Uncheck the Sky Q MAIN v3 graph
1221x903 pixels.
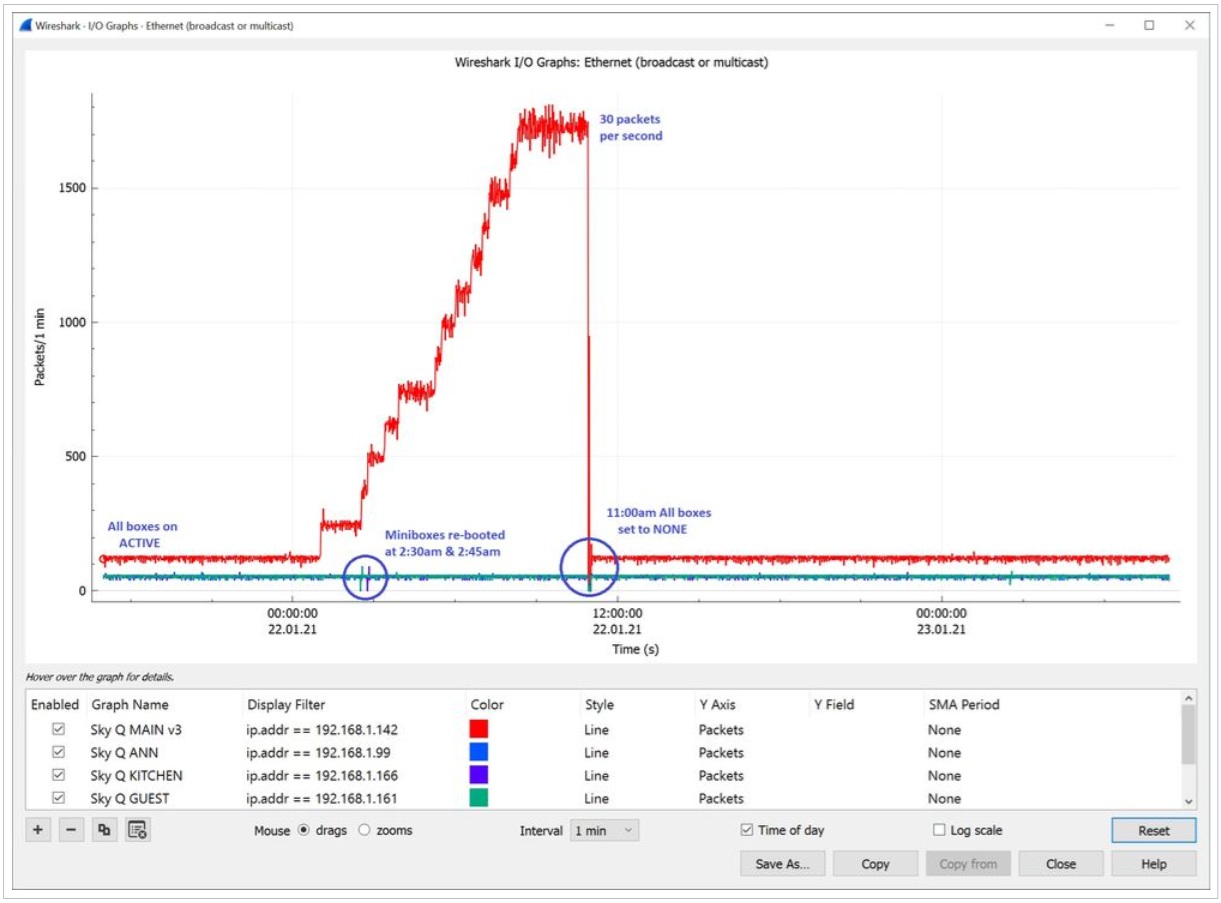[60, 729]
